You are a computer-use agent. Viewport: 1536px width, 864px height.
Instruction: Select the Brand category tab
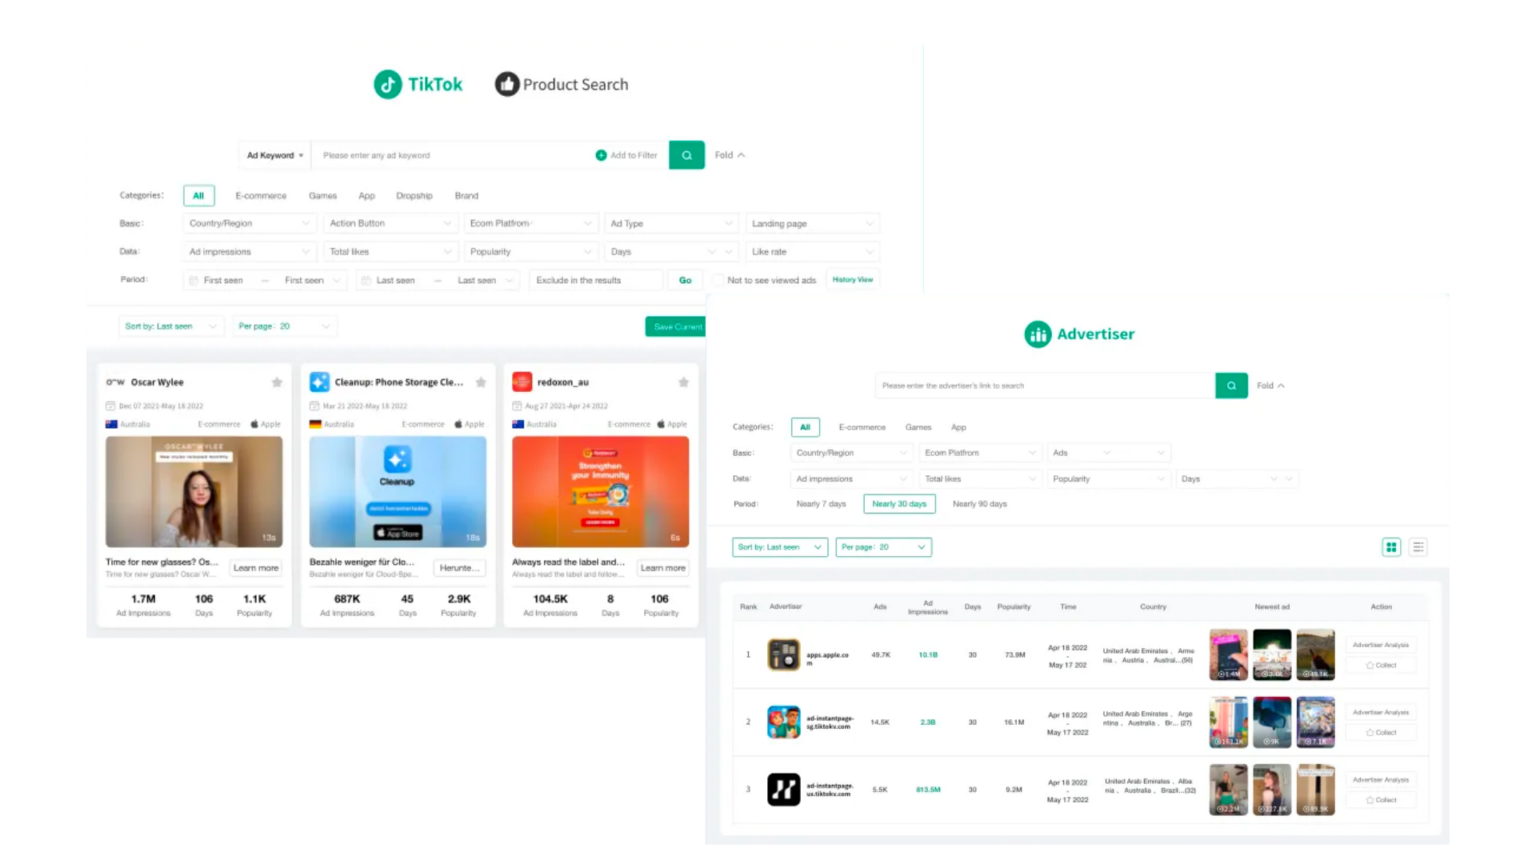pos(467,196)
